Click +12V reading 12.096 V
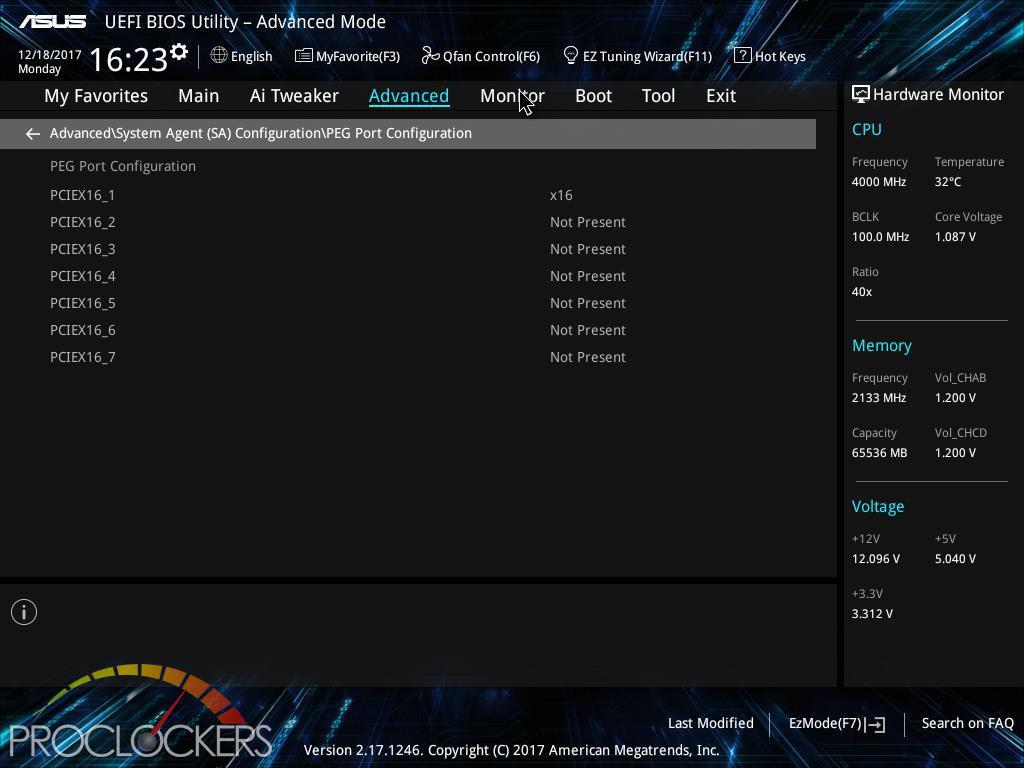The width and height of the screenshot is (1024, 768). point(876,559)
